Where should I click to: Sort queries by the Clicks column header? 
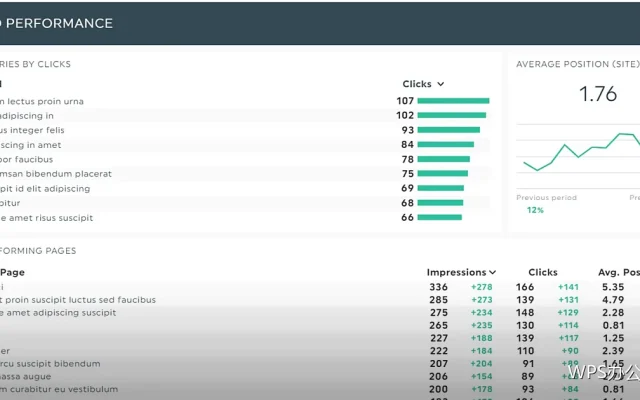click(423, 84)
